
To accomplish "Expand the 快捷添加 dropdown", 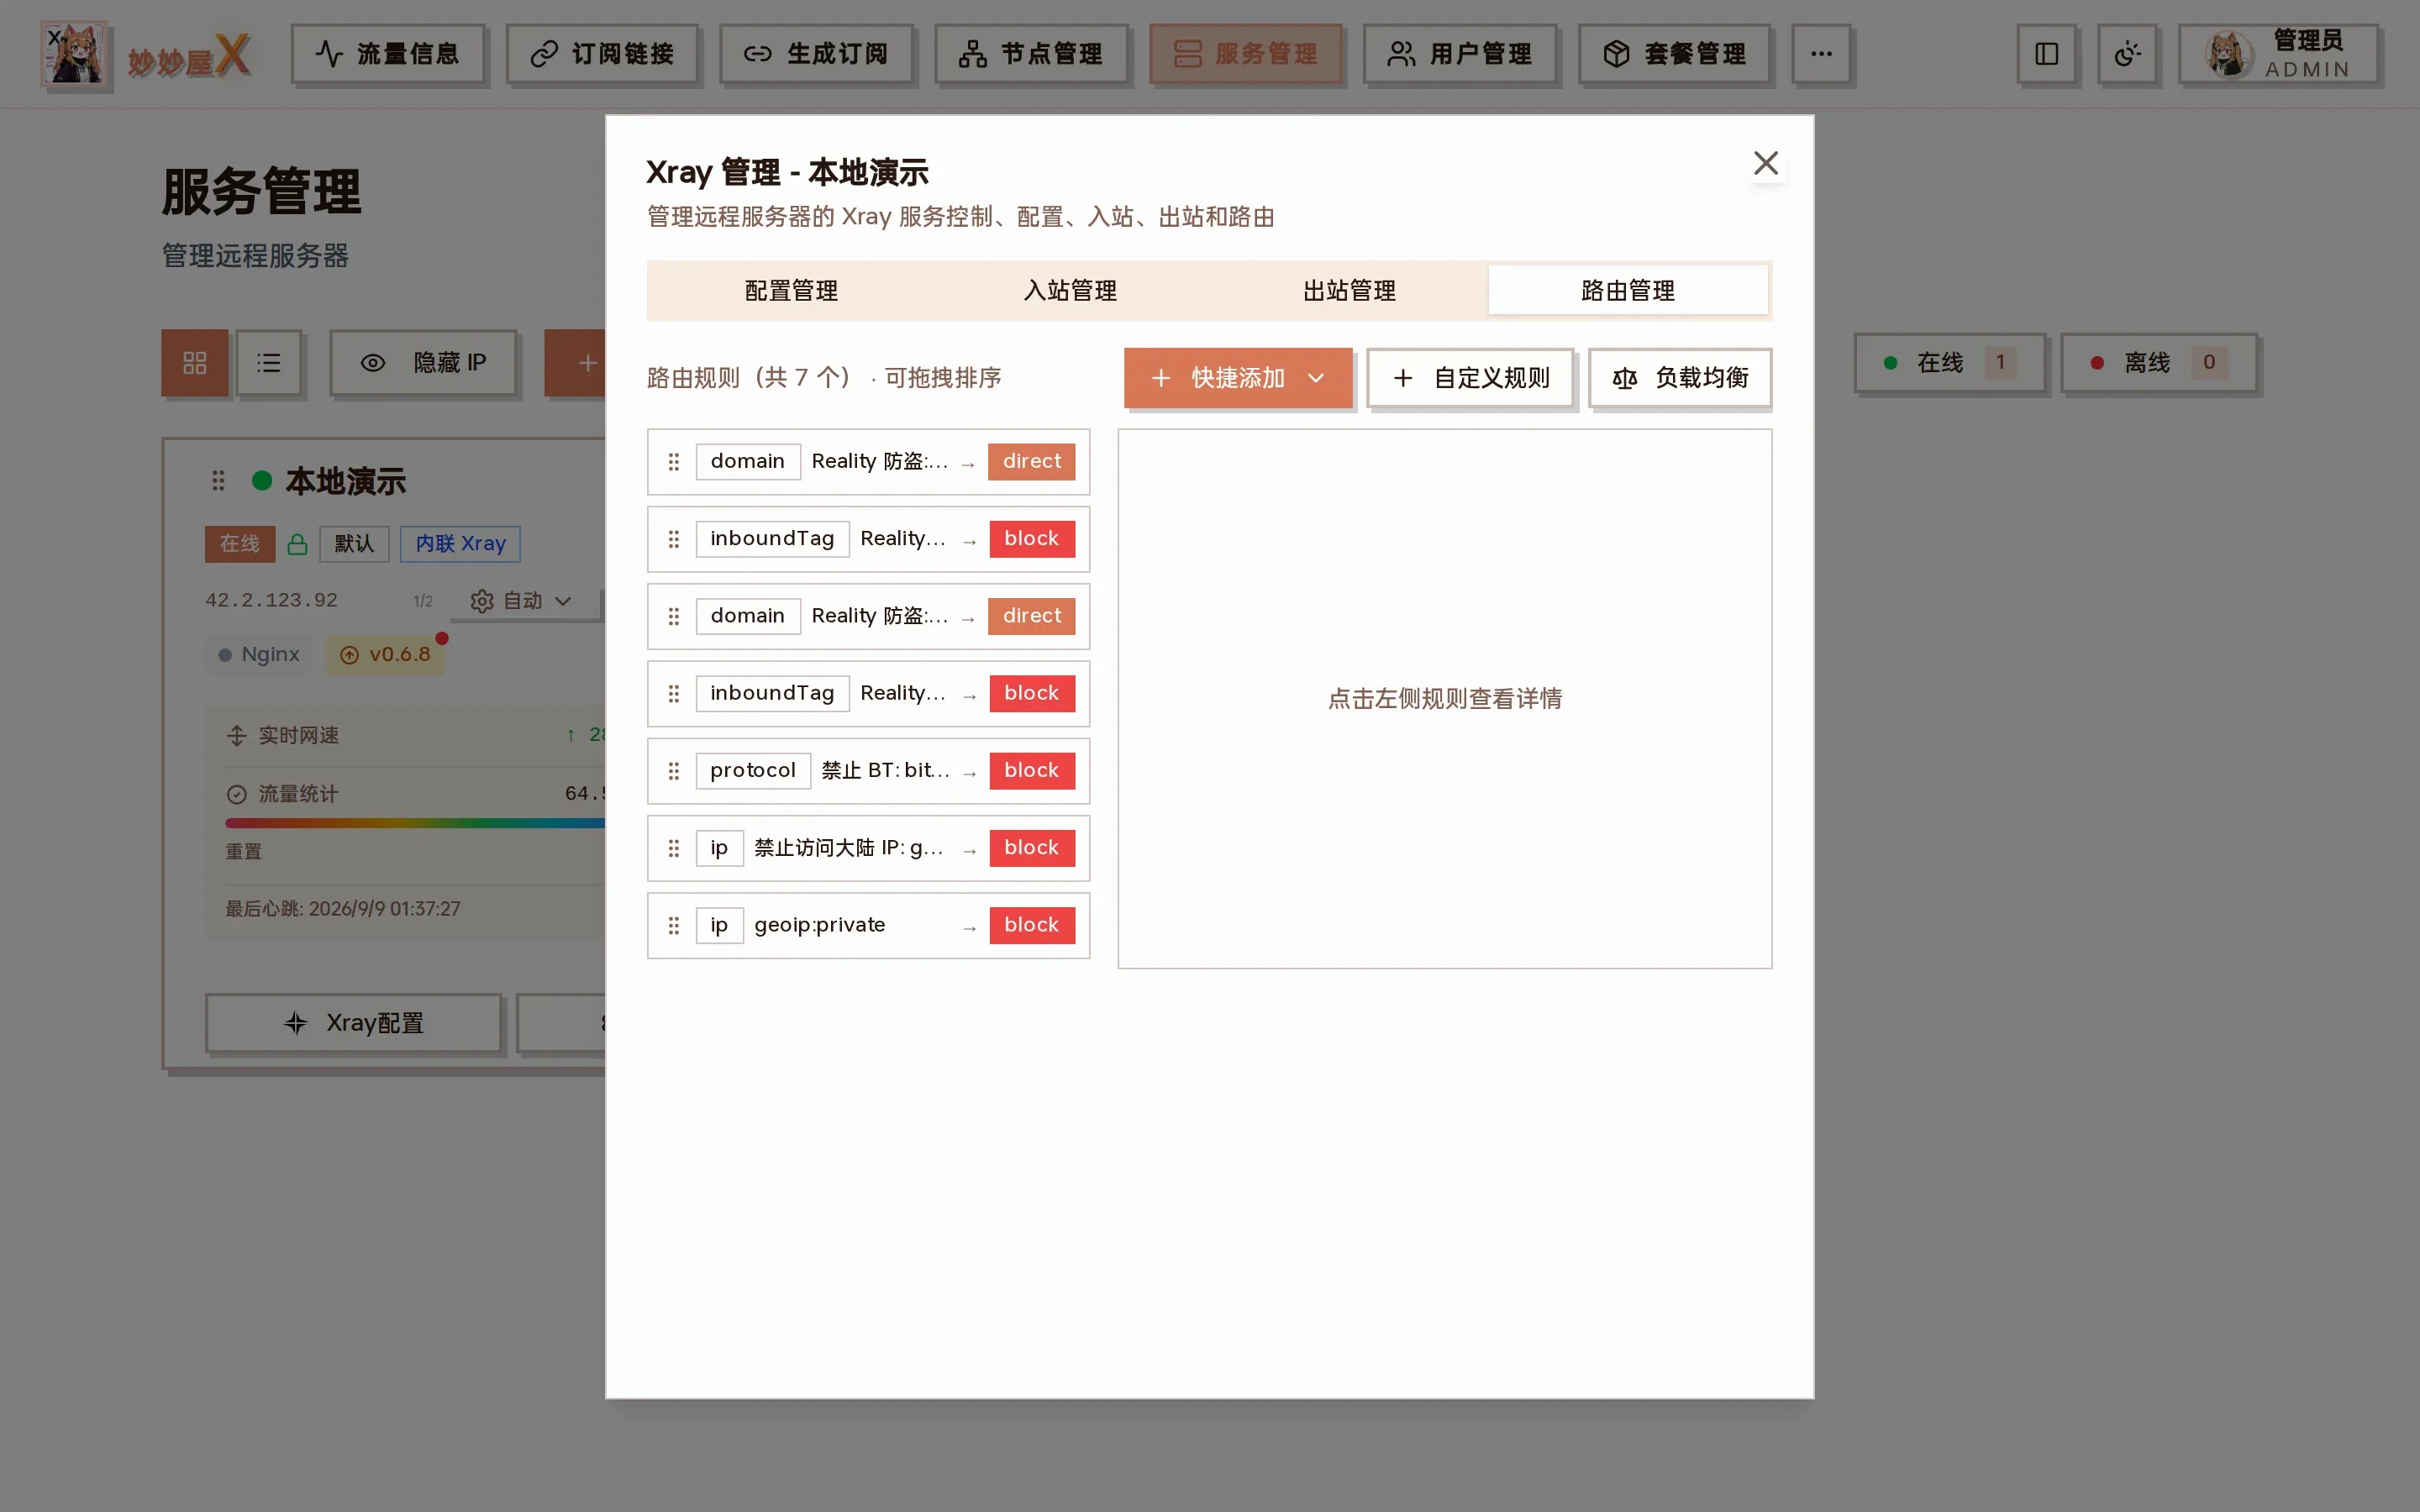I will pos(1238,378).
